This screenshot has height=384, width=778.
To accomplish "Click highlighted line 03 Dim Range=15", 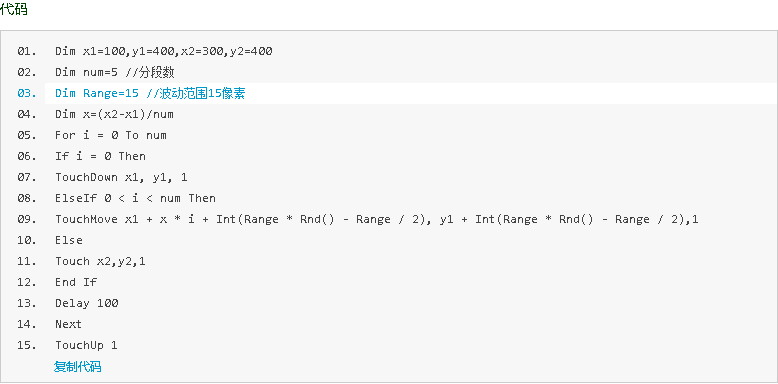I will click(150, 93).
